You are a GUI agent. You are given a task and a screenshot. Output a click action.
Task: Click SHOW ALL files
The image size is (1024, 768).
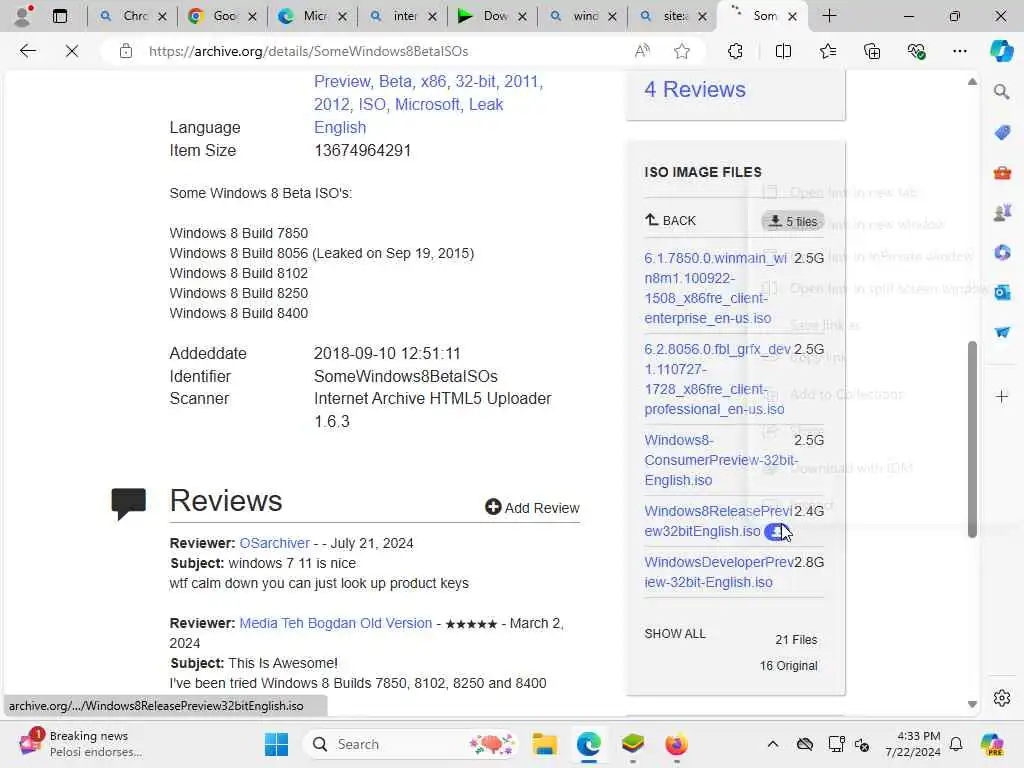(675, 633)
